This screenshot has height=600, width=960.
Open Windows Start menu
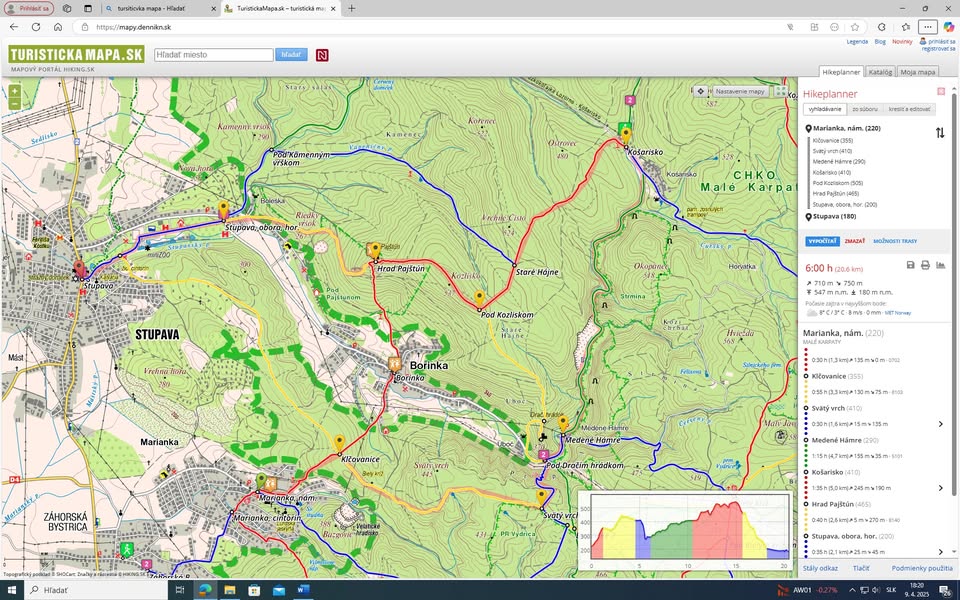12,590
